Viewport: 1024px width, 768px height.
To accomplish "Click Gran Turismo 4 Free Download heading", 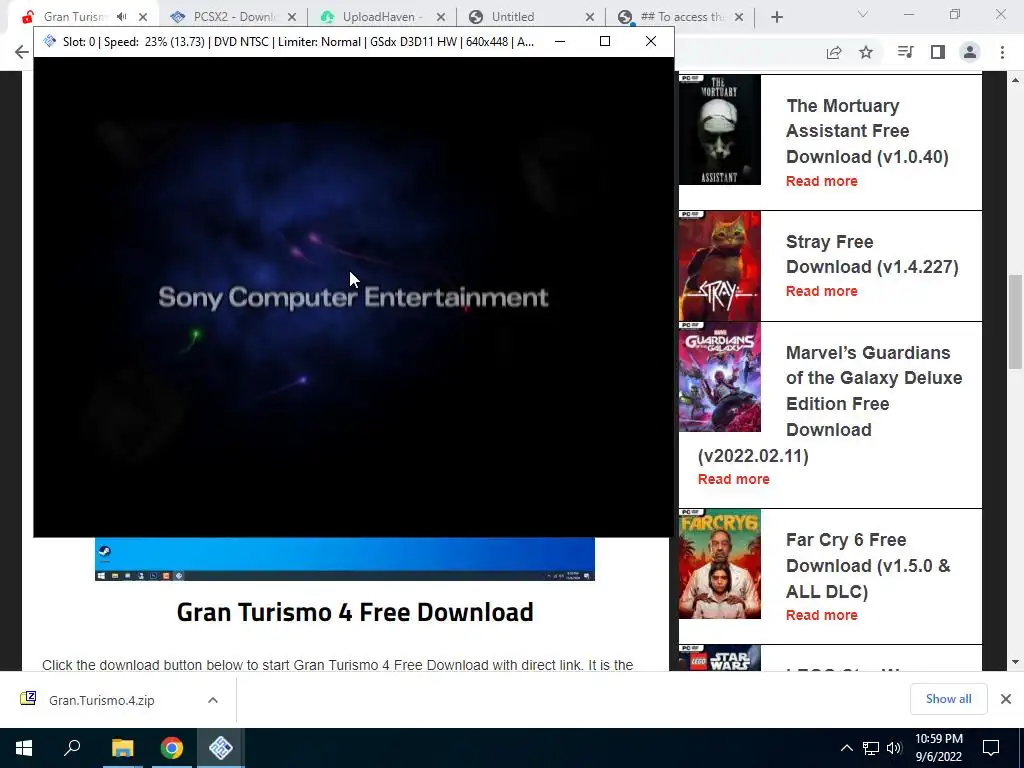I will pyautogui.click(x=355, y=613).
